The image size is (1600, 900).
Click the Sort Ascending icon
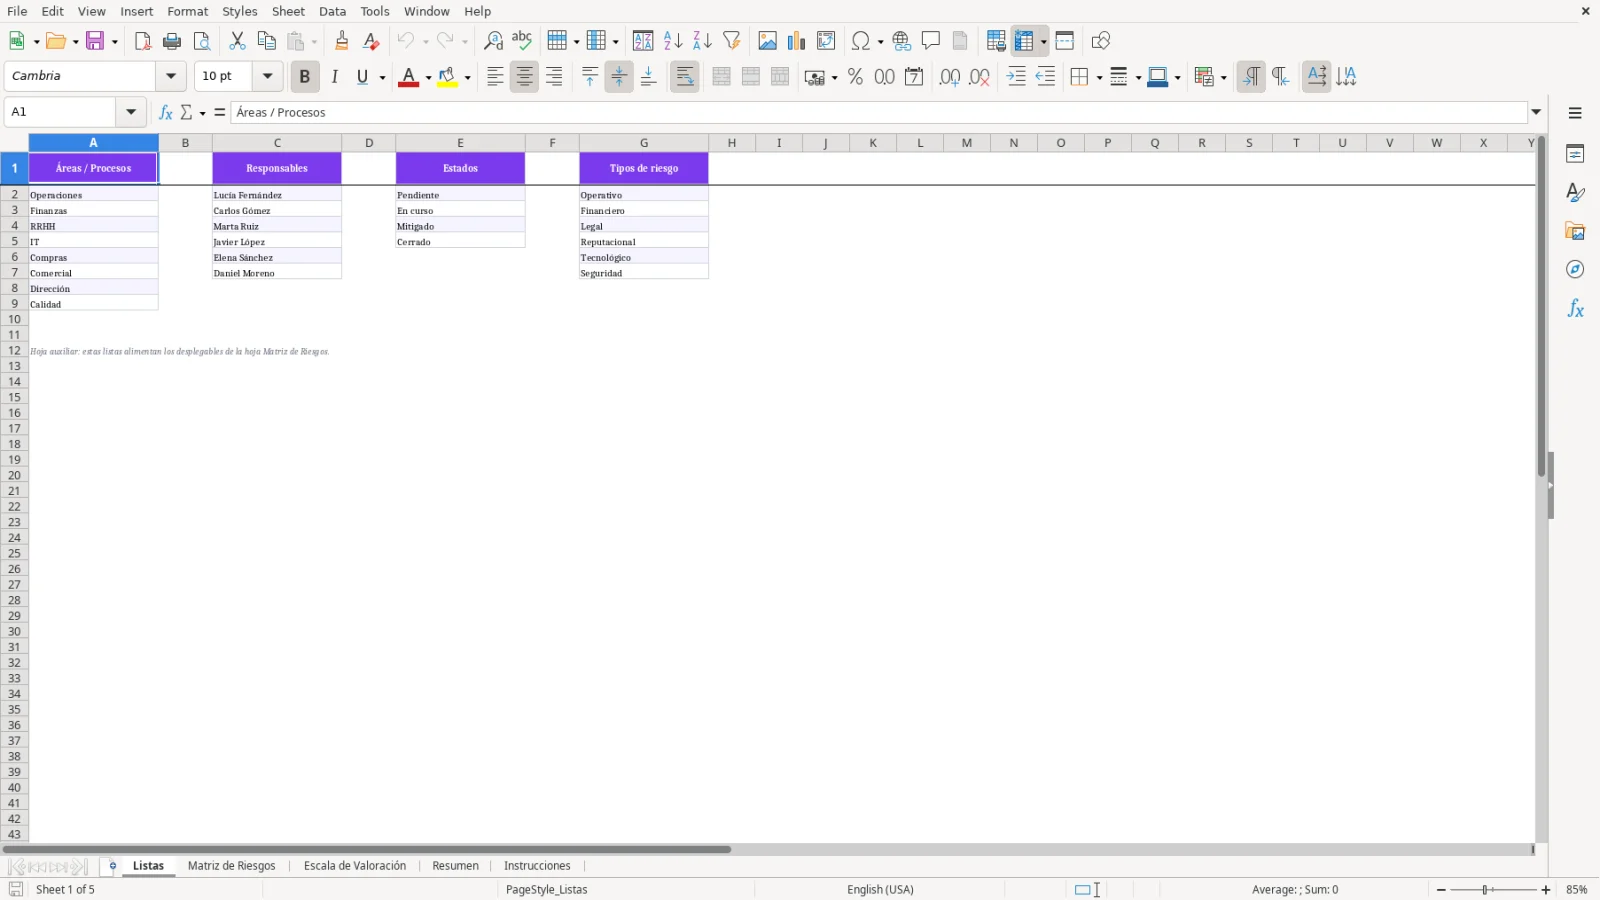pos(673,41)
